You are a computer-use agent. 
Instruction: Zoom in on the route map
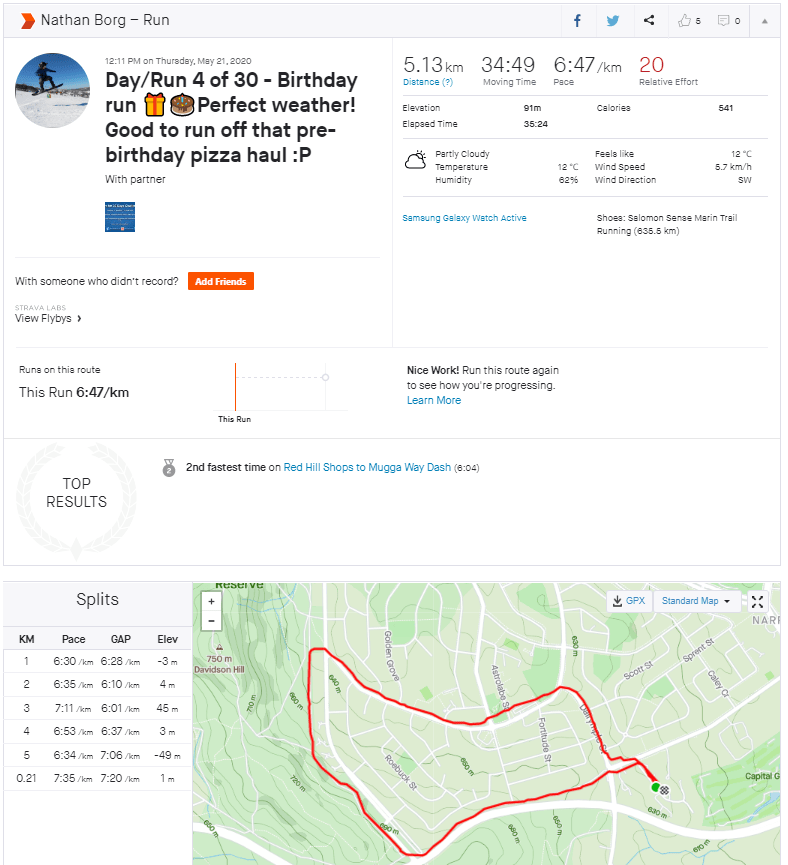tap(211, 602)
